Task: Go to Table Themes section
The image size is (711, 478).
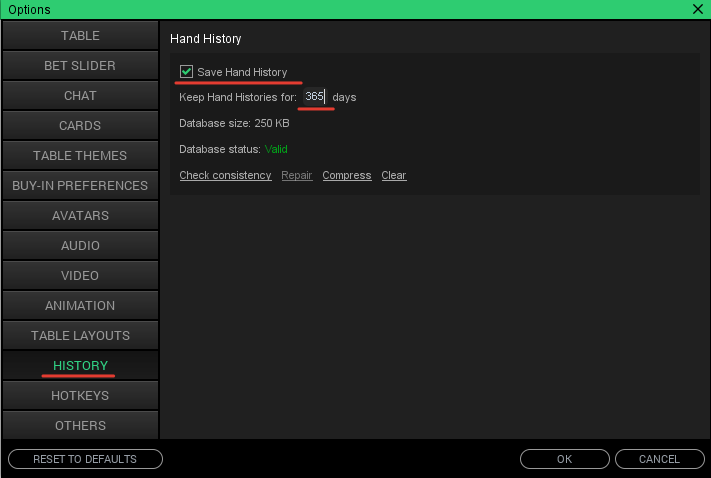Action: point(80,155)
